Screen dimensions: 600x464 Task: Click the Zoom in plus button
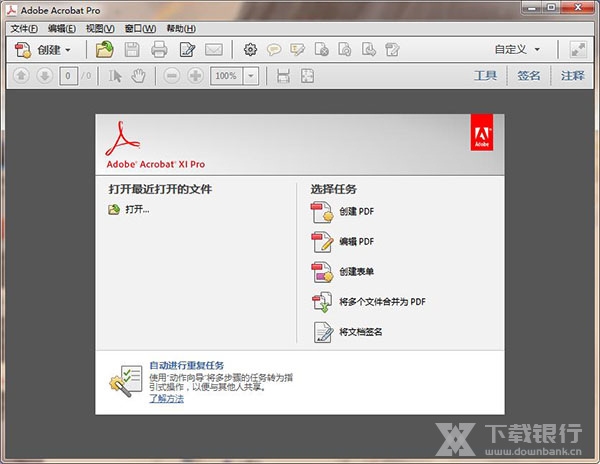[x=195, y=76]
